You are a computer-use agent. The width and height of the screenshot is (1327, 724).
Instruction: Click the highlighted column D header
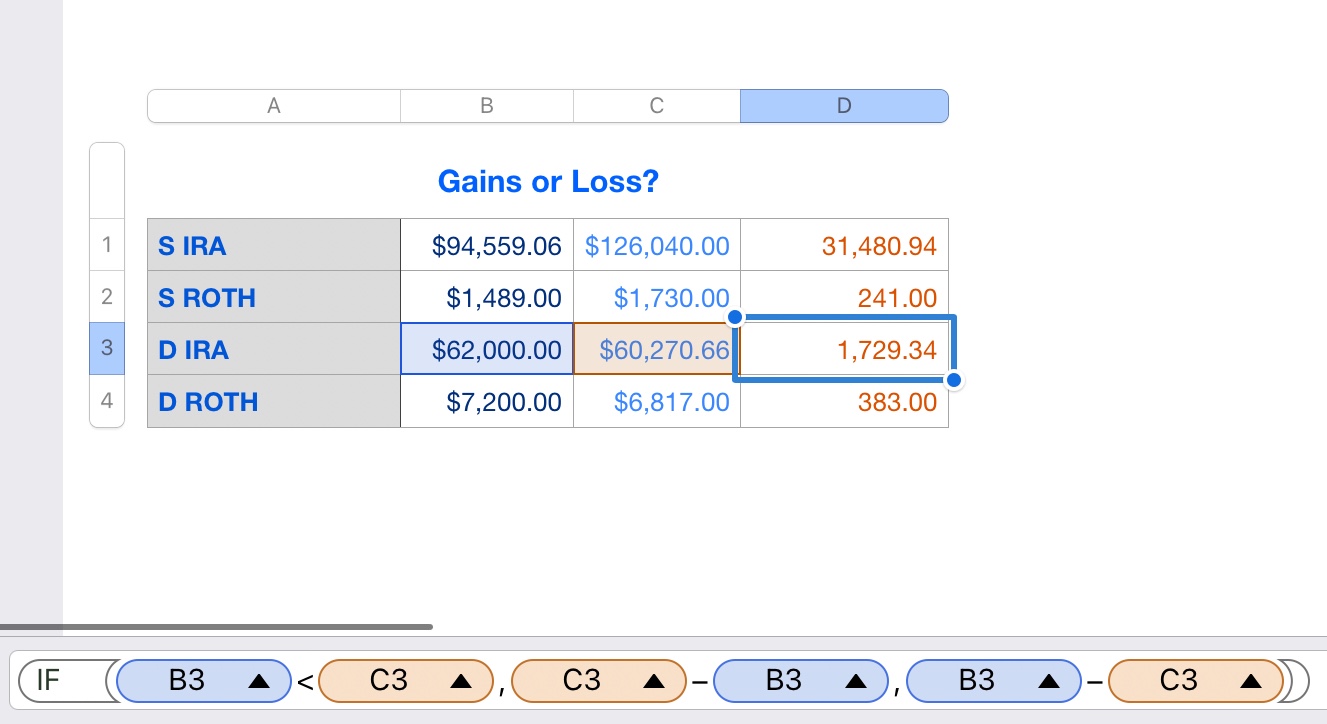point(843,106)
